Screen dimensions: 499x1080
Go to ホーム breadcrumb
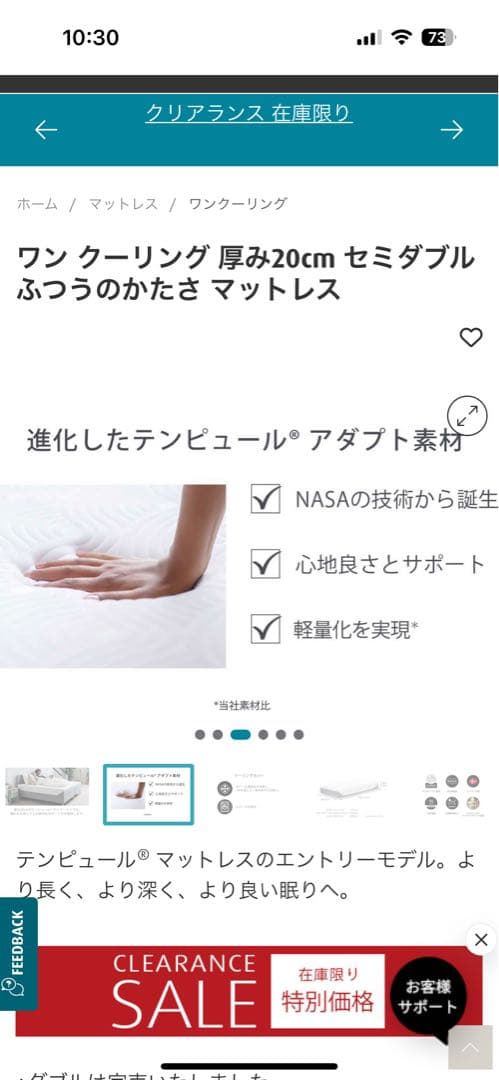[x=37, y=204]
